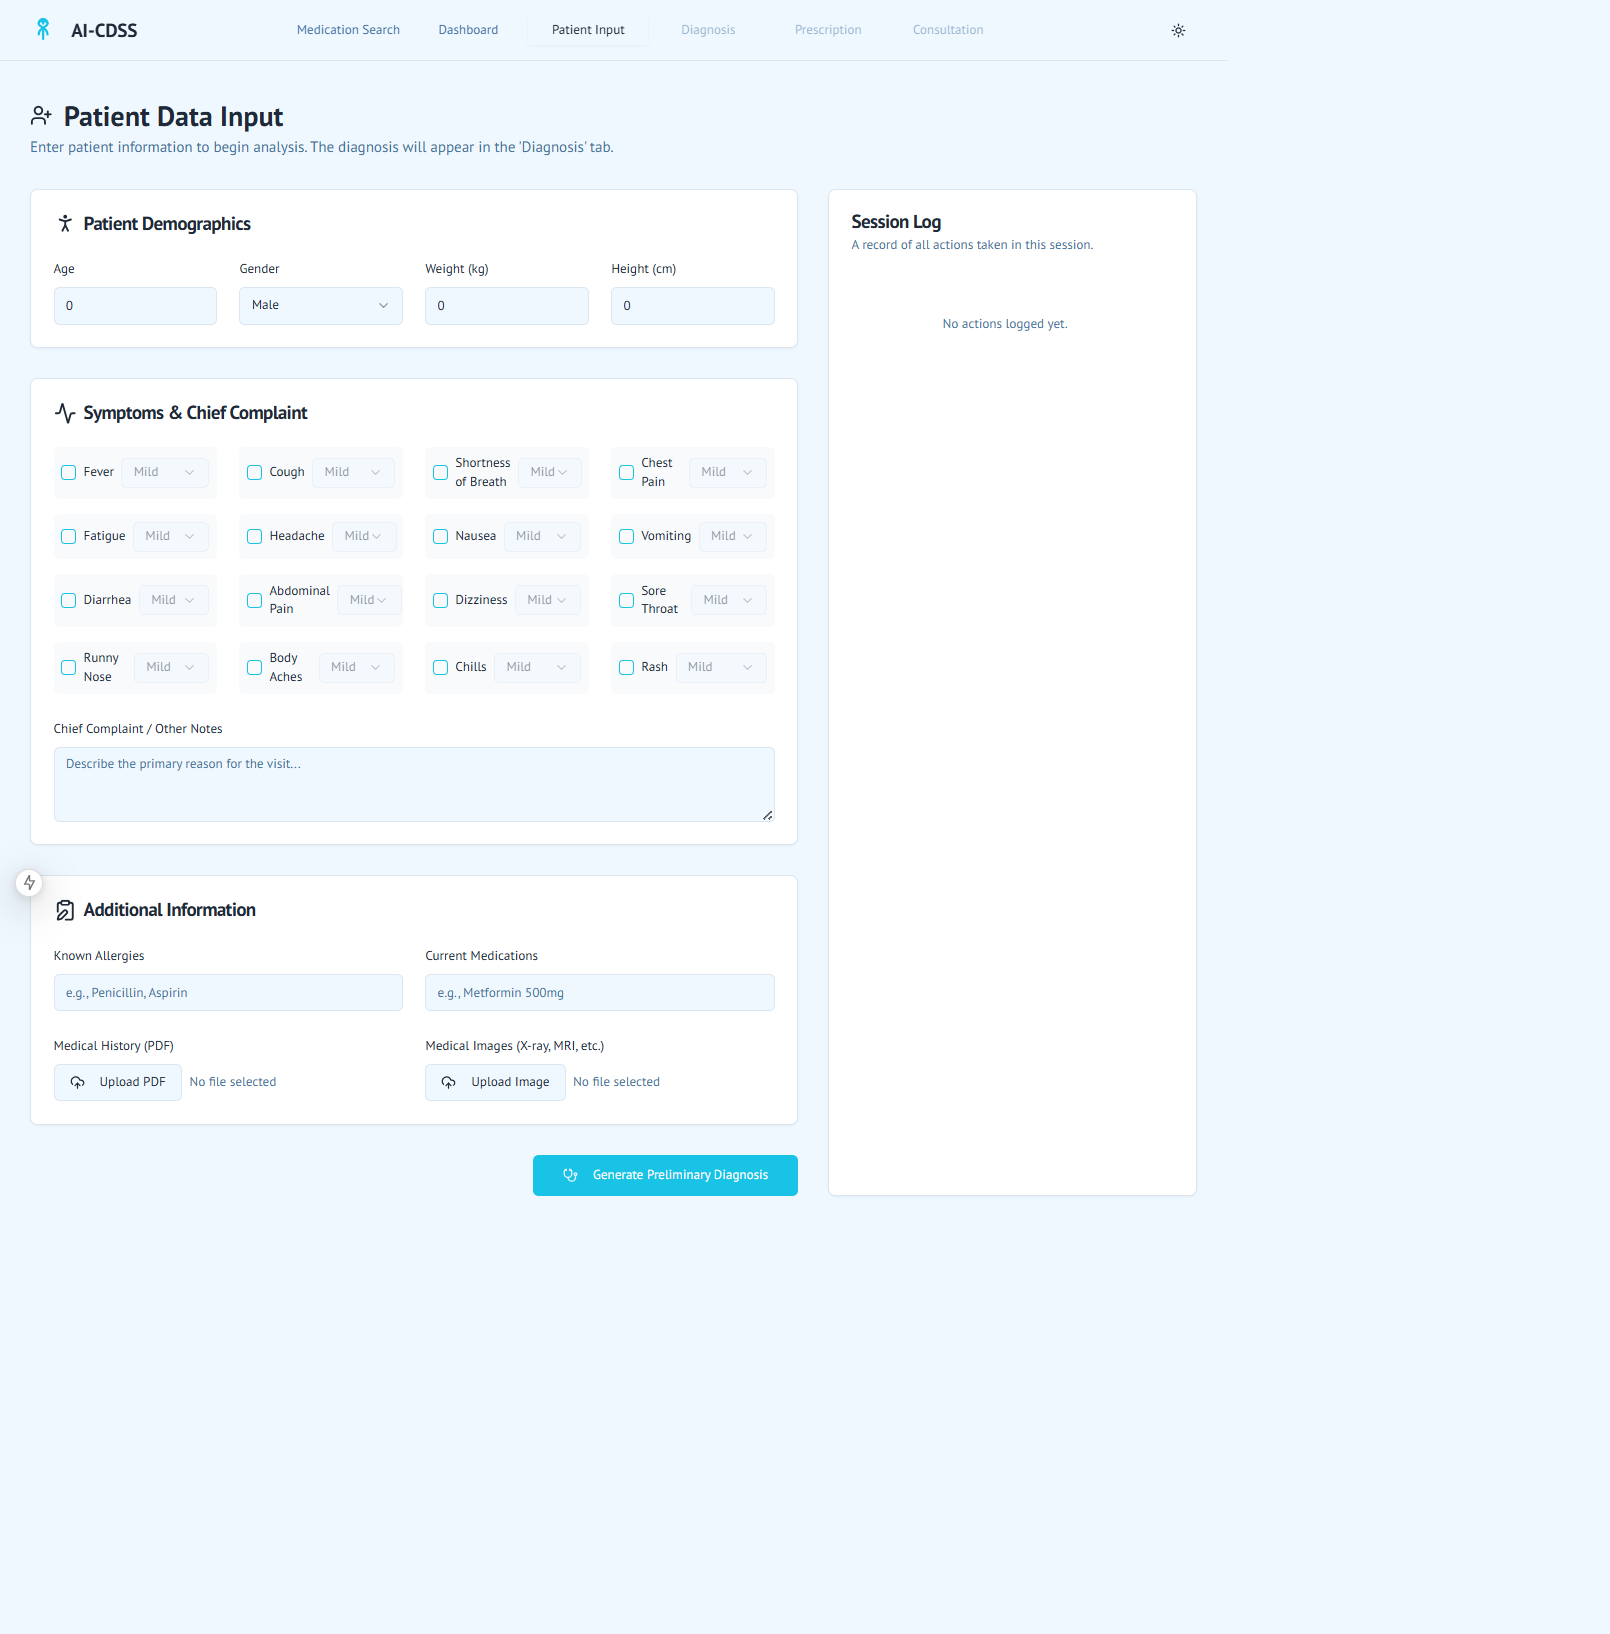The height and width of the screenshot is (1634, 1610).
Task: Click the upload cloud icon for Image
Action: coord(449,1082)
